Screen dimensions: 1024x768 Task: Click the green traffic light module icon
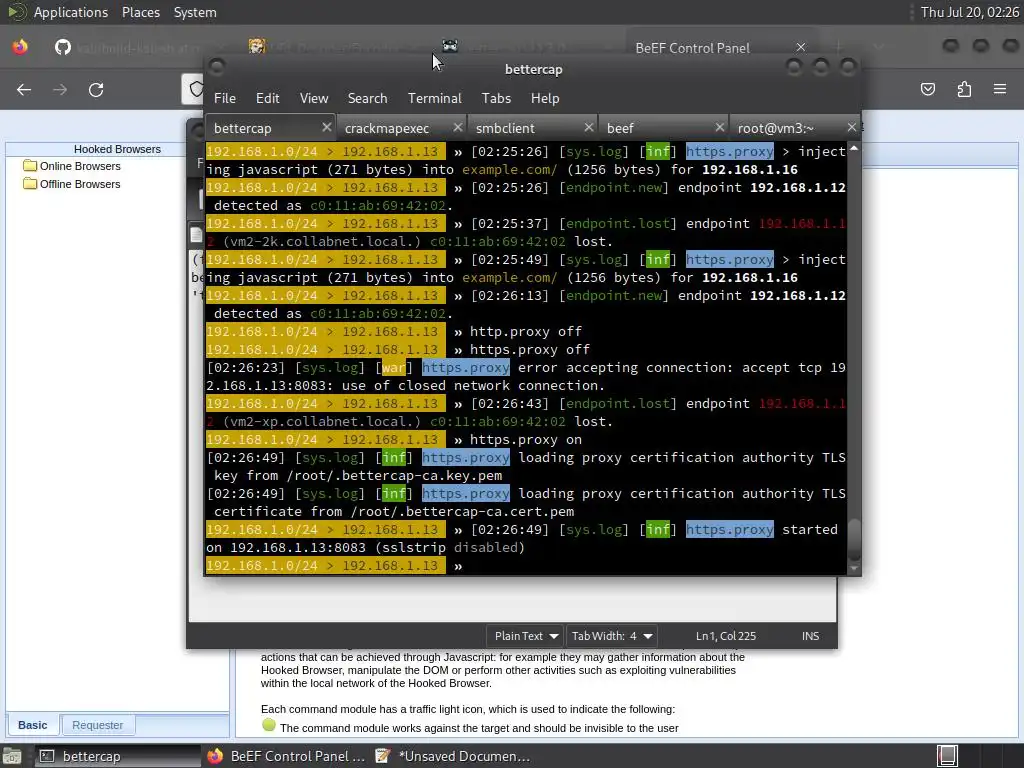click(268, 725)
